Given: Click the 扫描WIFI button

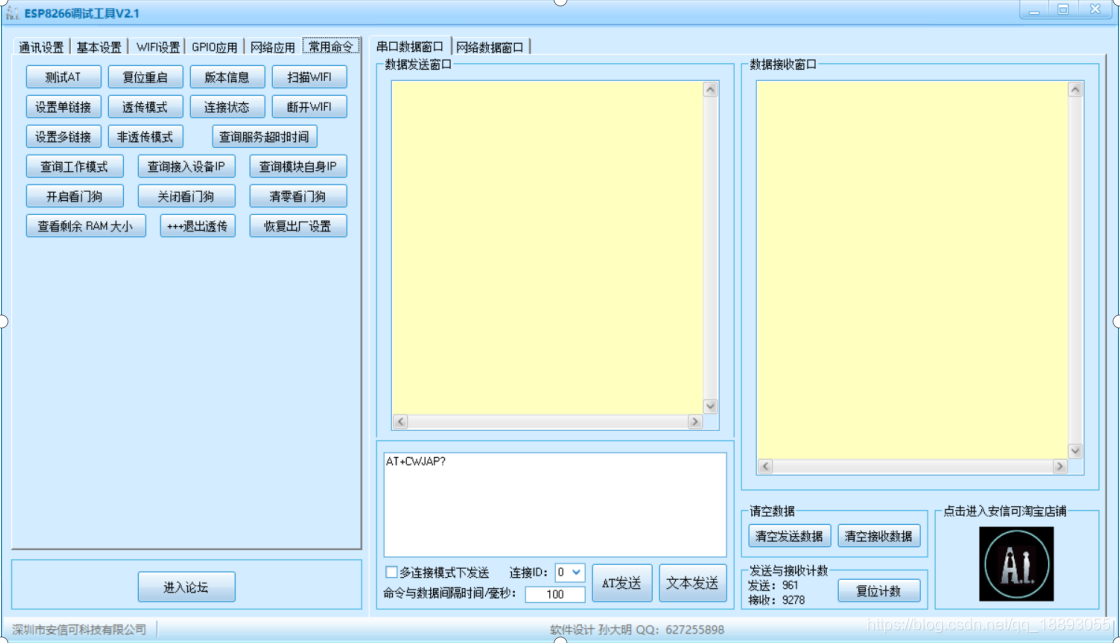Looking at the screenshot, I should click(x=309, y=77).
